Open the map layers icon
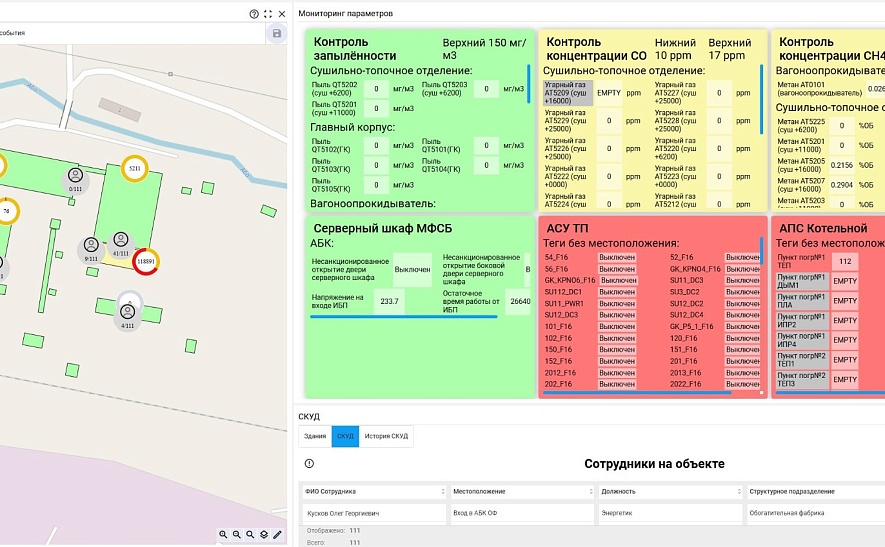The height and width of the screenshot is (547, 885). [264, 534]
